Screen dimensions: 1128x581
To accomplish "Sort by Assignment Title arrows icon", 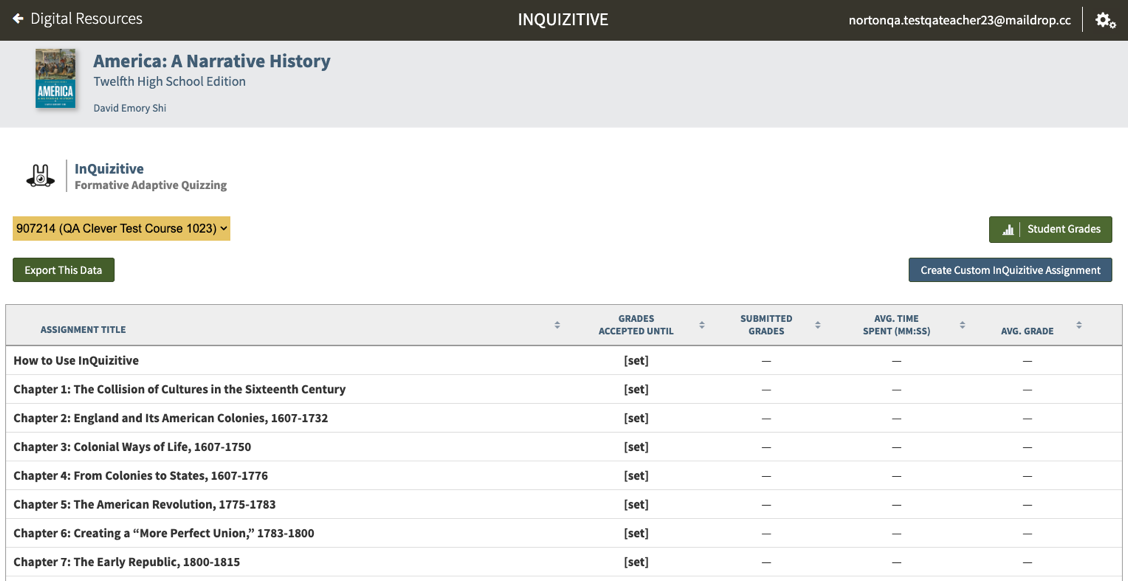I will click(x=557, y=325).
